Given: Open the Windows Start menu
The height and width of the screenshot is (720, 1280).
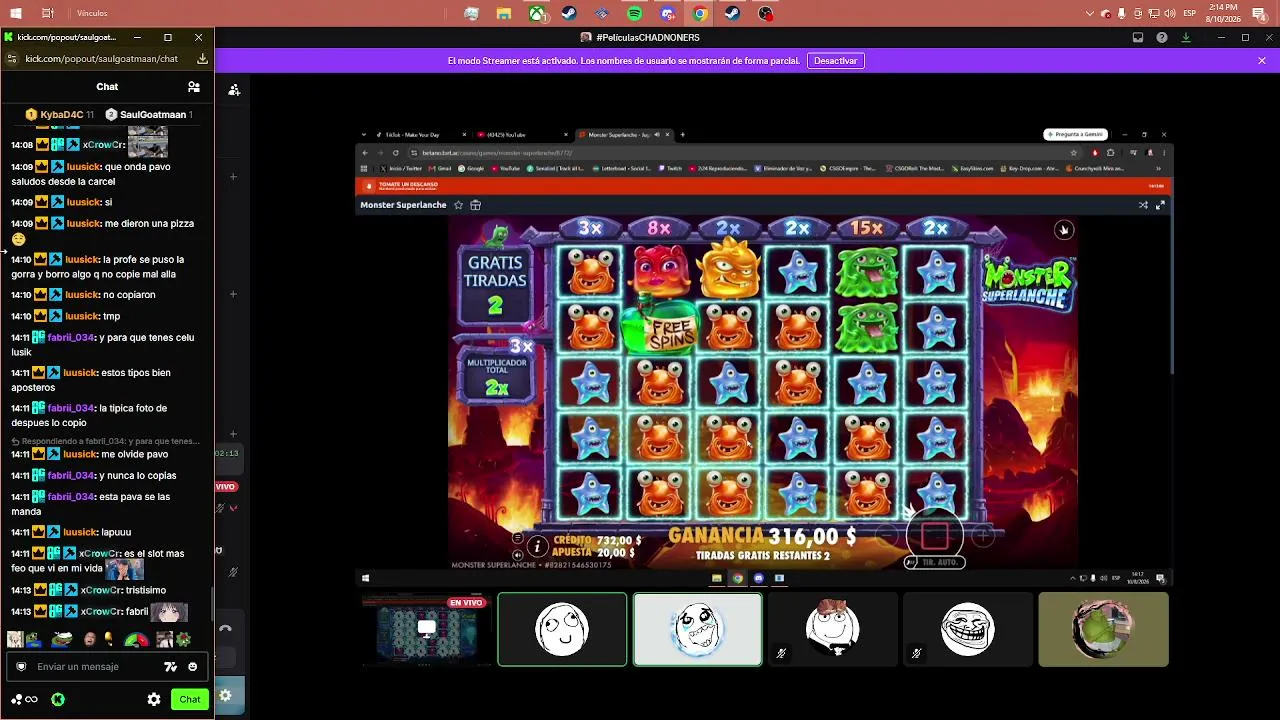Looking at the screenshot, I should tap(16, 14).
